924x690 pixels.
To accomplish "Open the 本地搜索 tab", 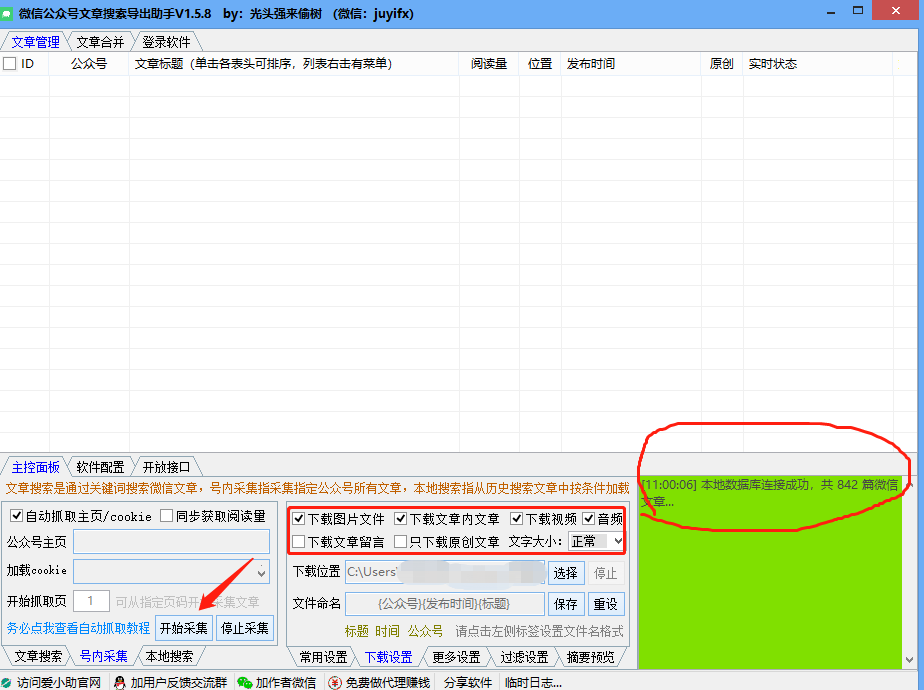I will (169, 656).
